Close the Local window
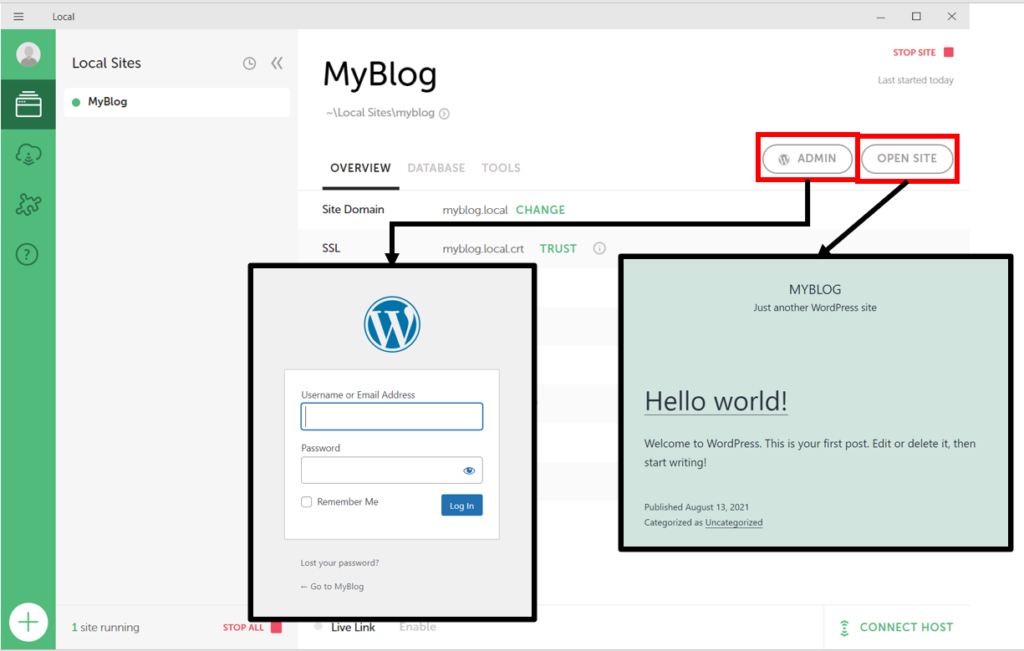The width and height of the screenshot is (1024, 651). [952, 16]
